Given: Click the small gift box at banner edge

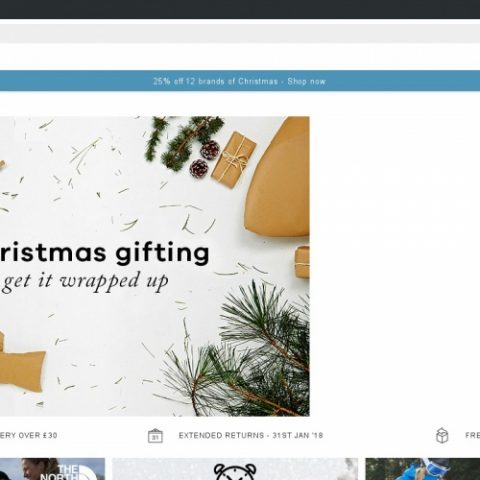Looking at the screenshot, I should [x=302, y=262].
